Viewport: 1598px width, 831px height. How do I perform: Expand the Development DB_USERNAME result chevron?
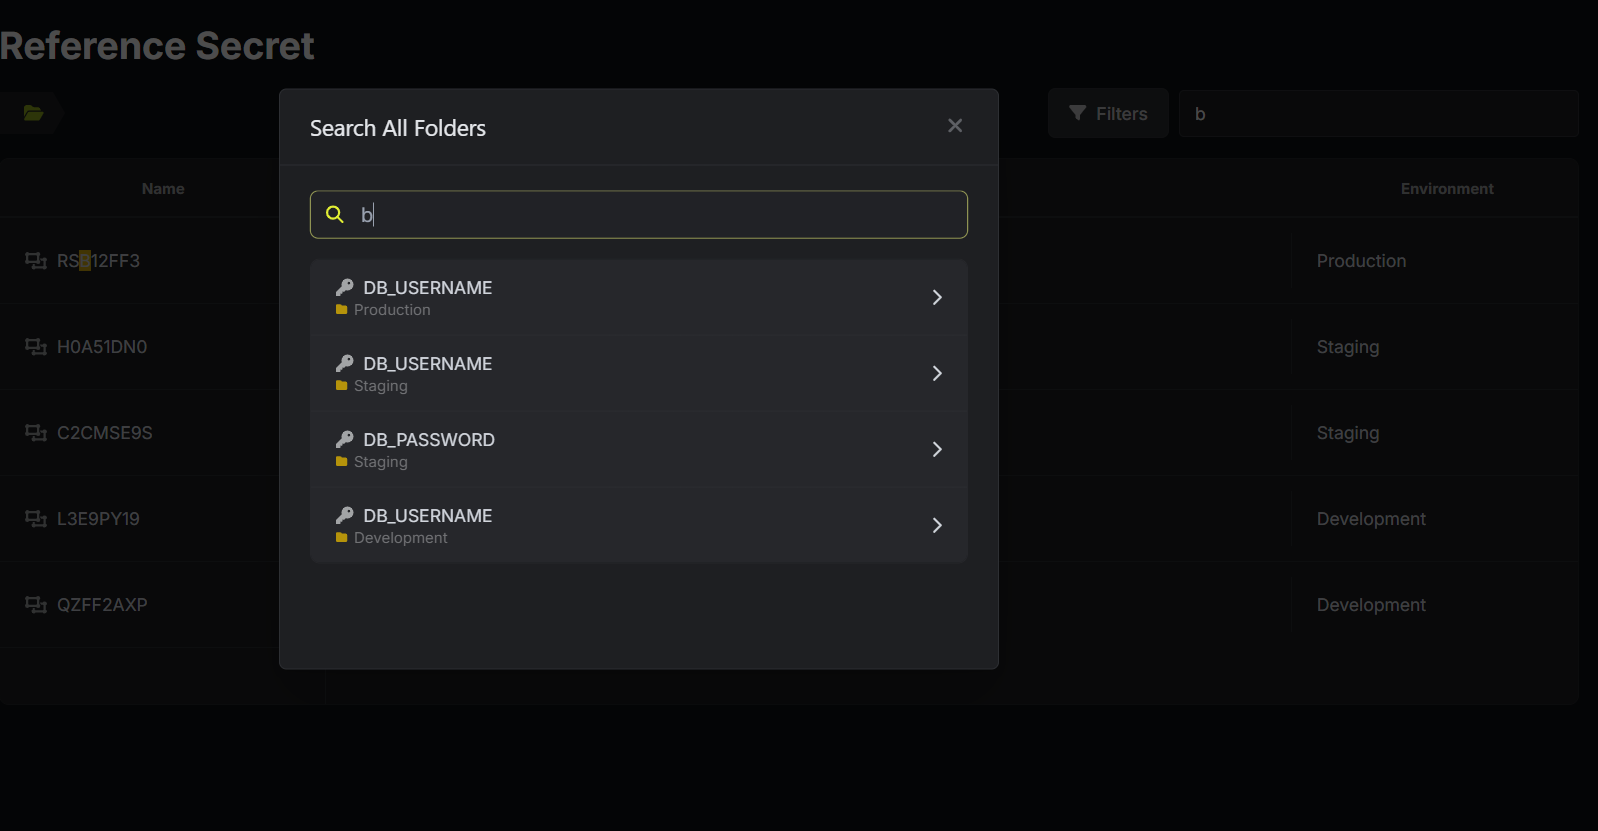[937, 525]
